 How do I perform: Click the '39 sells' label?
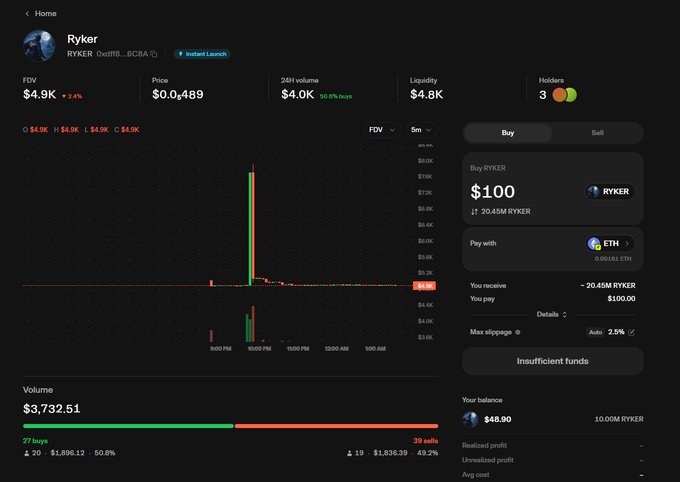click(x=425, y=441)
